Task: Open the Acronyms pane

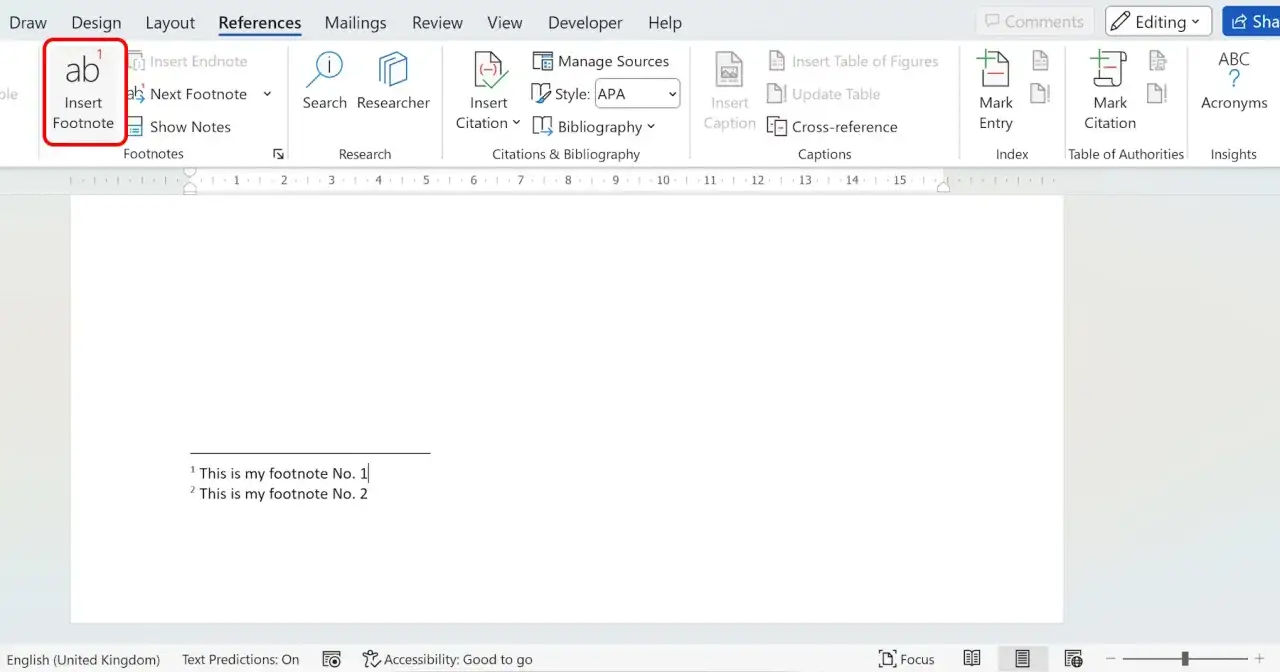Action: coord(1234,81)
